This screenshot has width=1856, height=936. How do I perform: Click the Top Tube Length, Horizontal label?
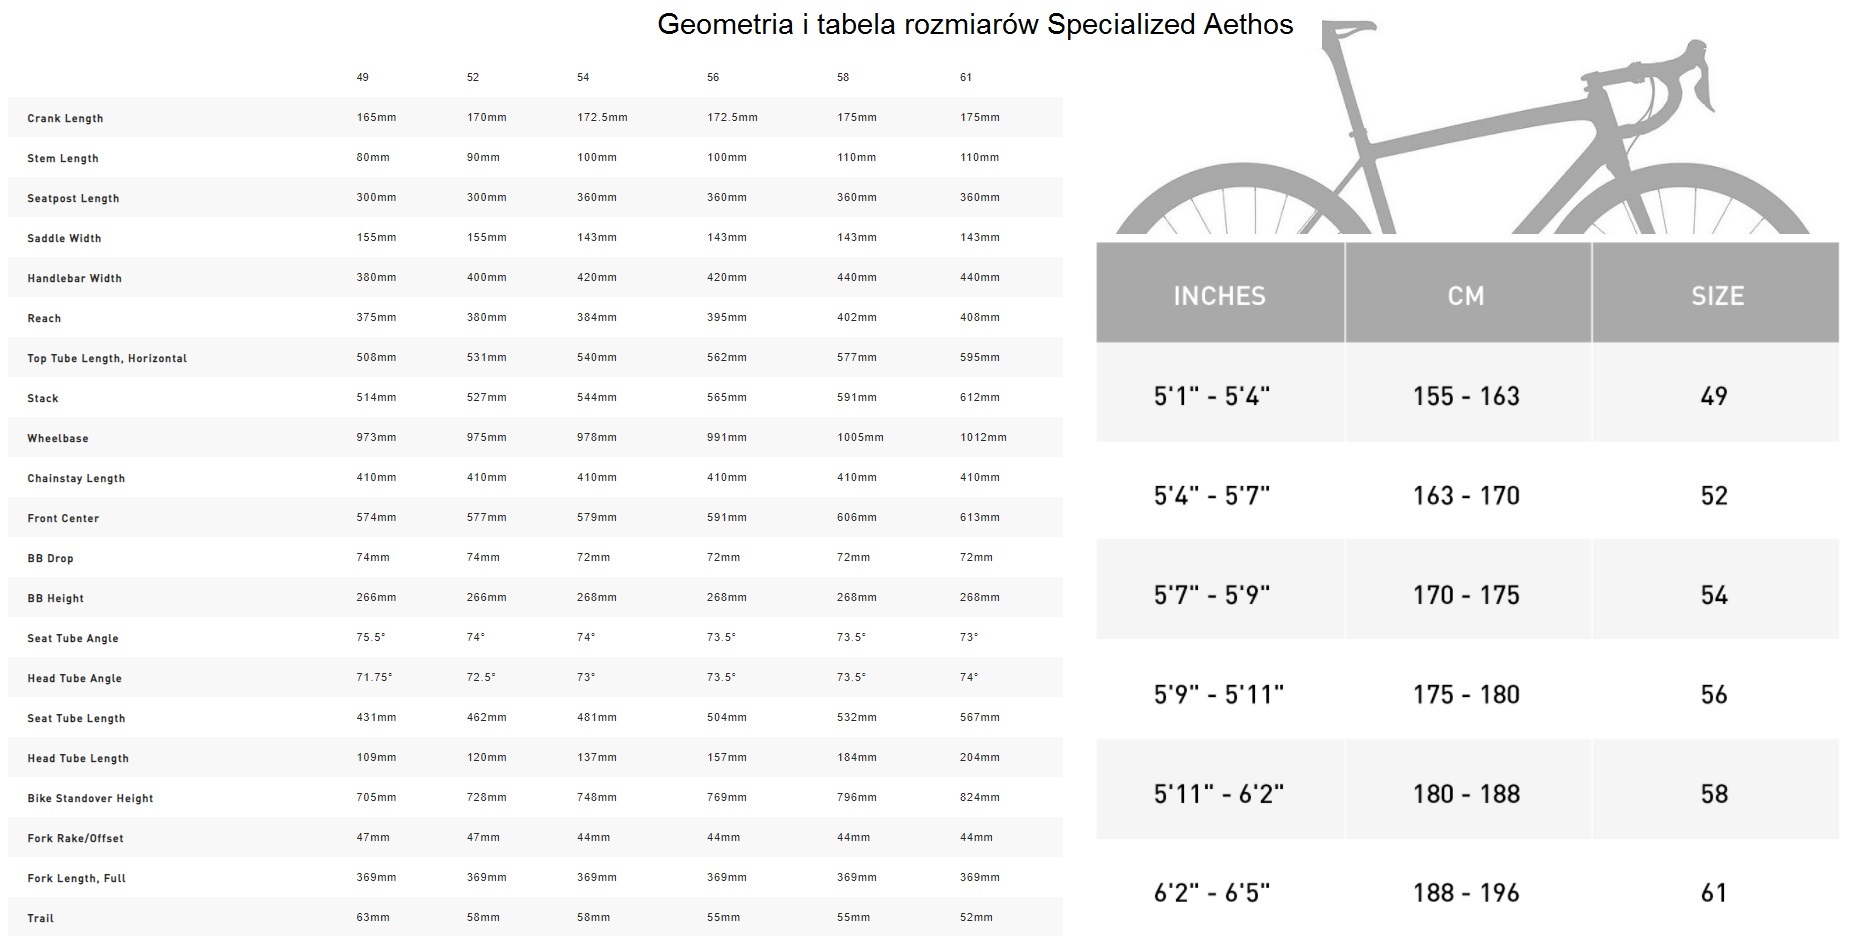[x=107, y=358]
